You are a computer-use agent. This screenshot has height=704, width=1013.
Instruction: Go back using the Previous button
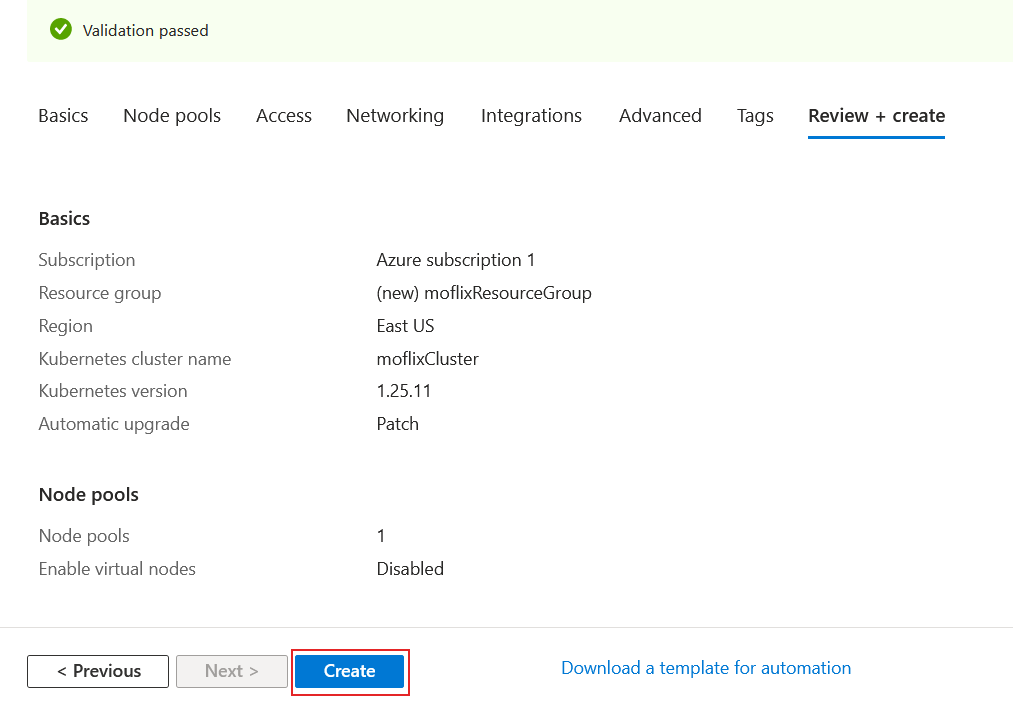coord(97,671)
